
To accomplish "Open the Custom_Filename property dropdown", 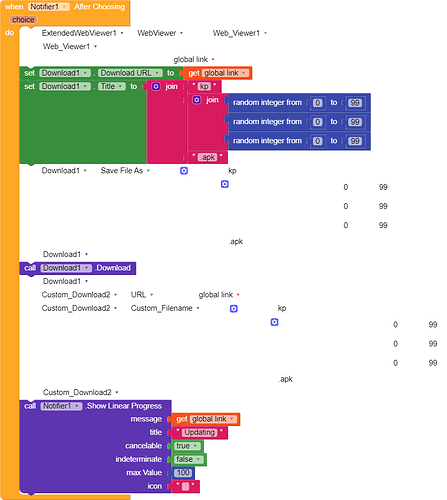I will pyautogui.click(x=165, y=308).
